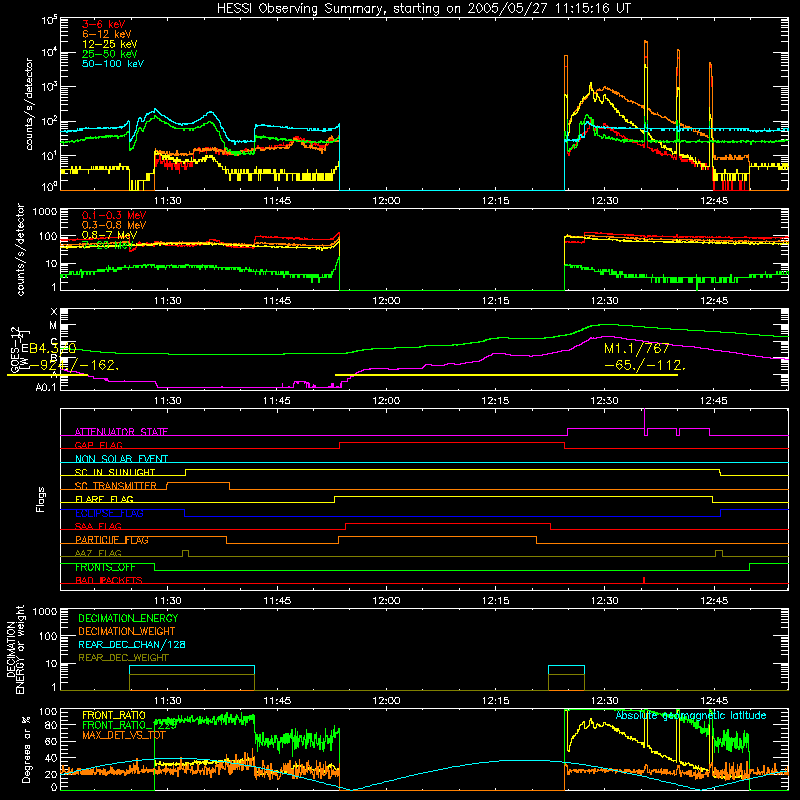
Task: Click the ATTENUATOR_STATE flag label
Action: [121, 432]
